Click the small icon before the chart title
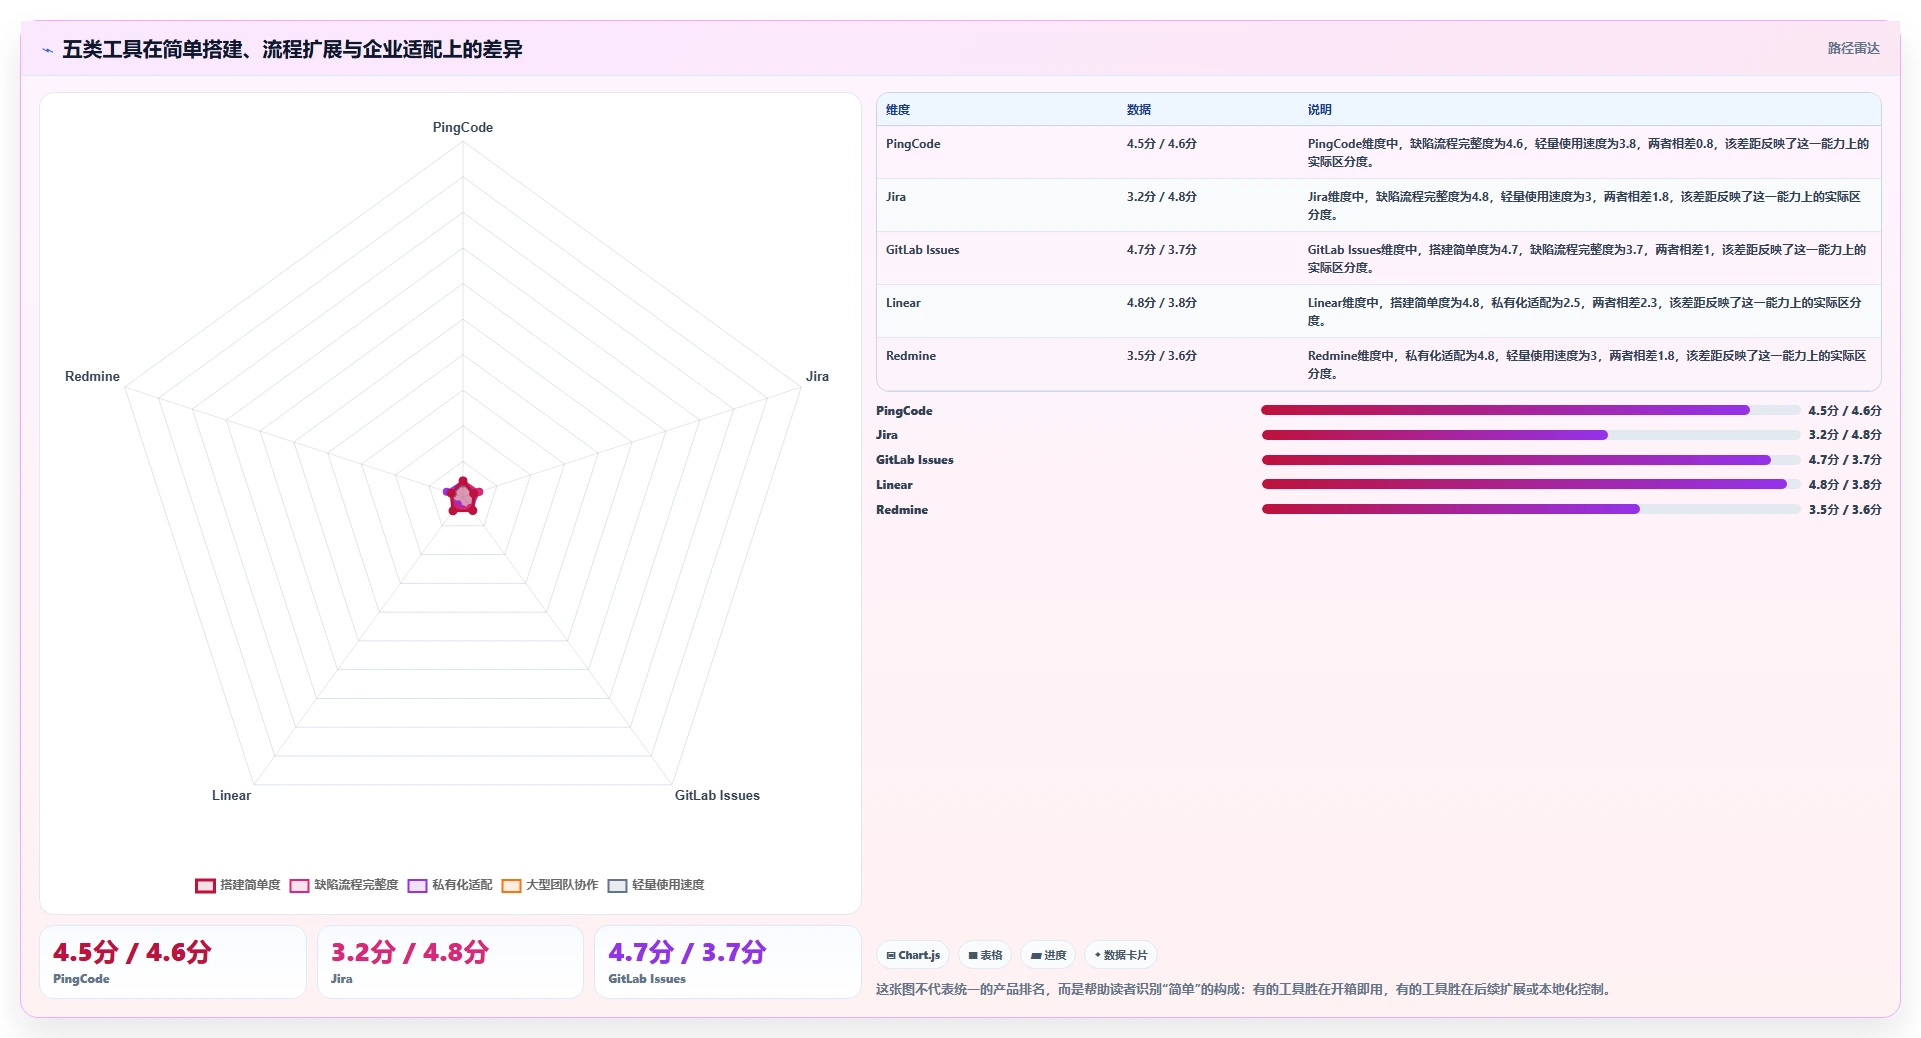Viewport: 1921px width, 1038px height. point(47,50)
